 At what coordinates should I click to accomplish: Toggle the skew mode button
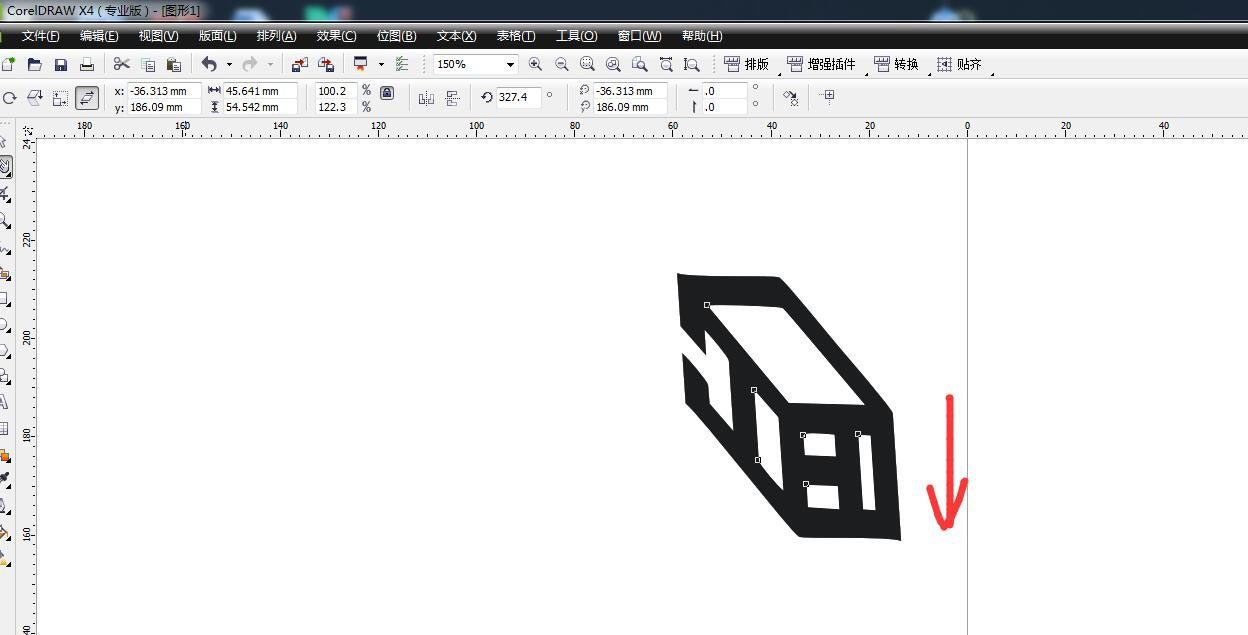coord(87,98)
